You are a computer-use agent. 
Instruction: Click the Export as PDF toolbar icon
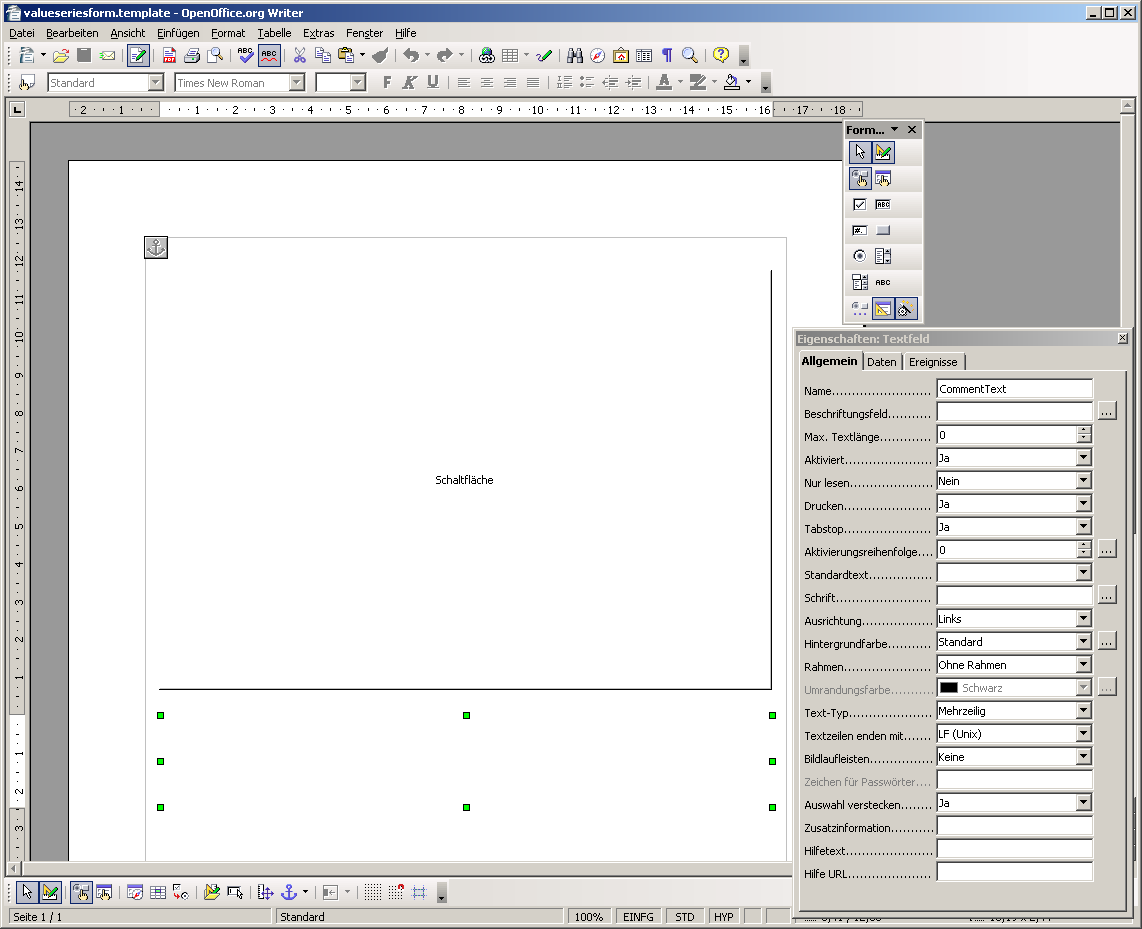pyautogui.click(x=170, y=56)
